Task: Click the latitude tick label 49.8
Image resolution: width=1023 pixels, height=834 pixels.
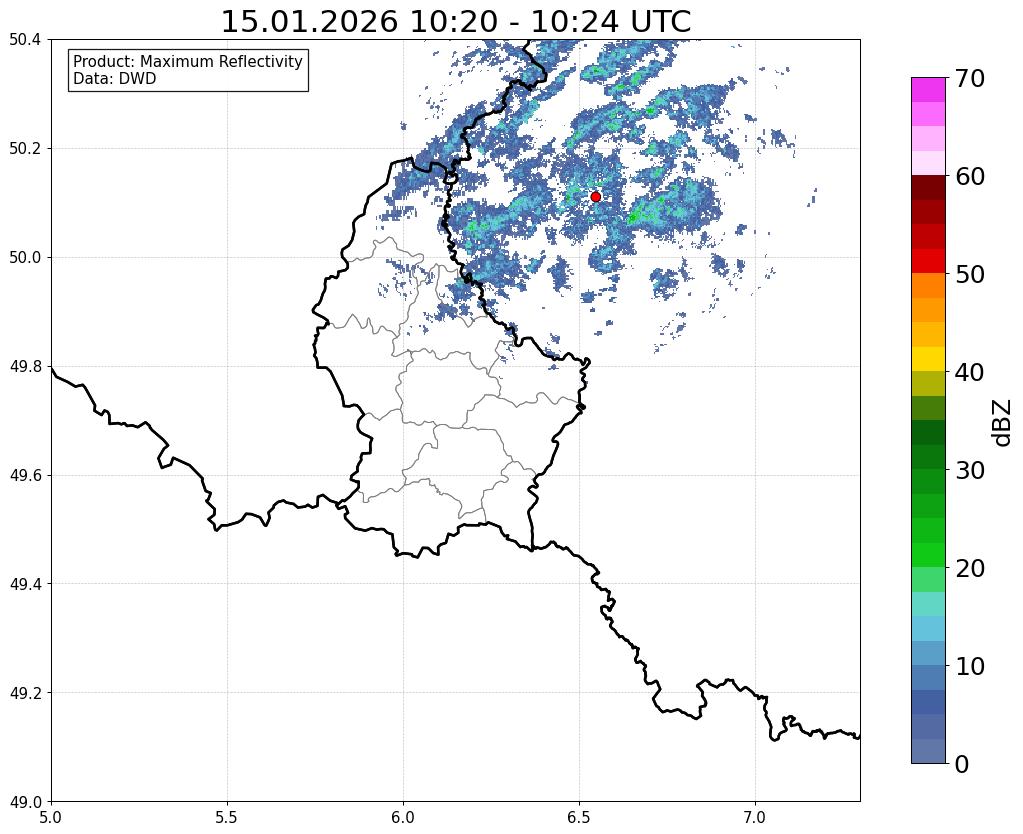Action: point(25,366)
